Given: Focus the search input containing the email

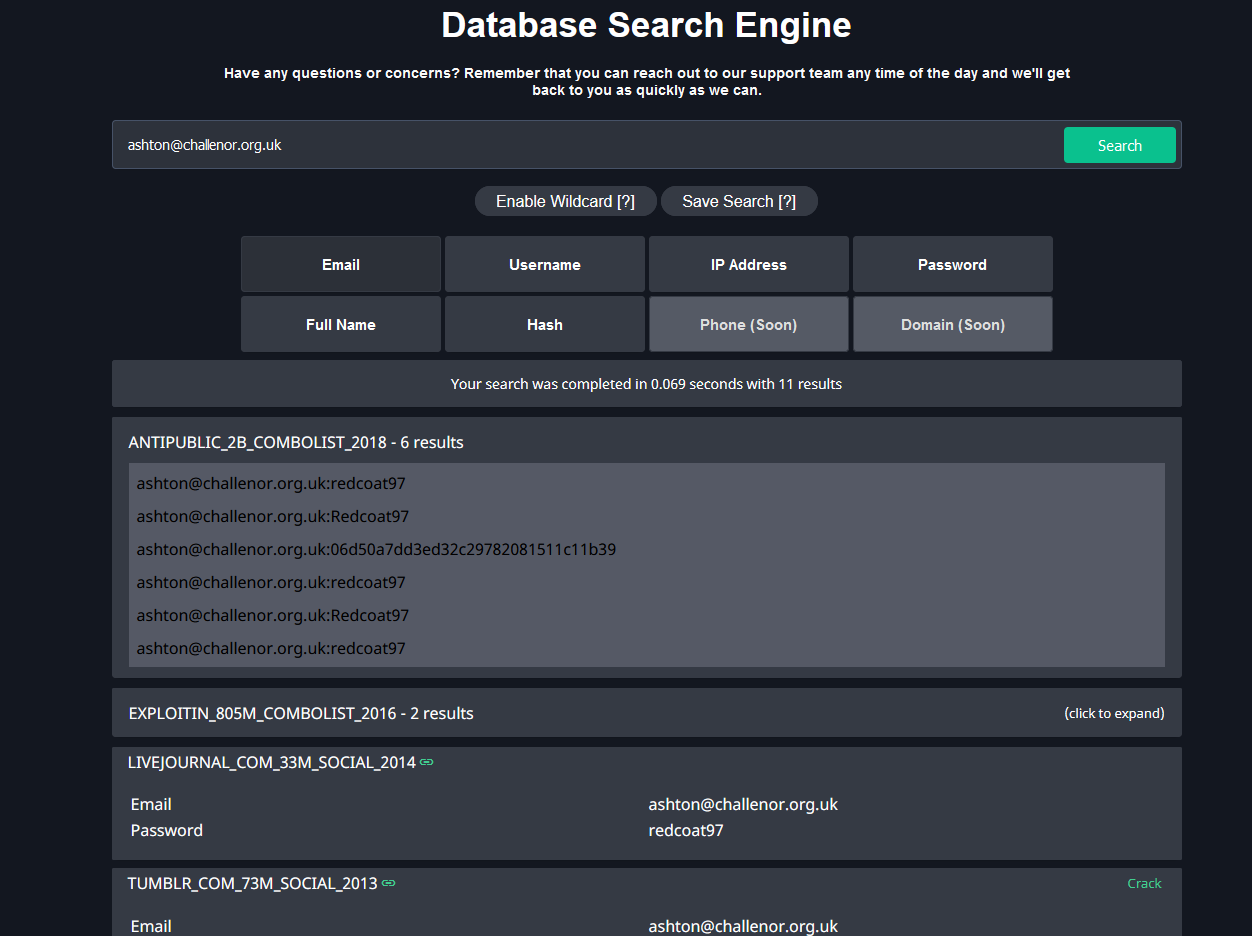Looking at the screenshot, I should (588, 145).
